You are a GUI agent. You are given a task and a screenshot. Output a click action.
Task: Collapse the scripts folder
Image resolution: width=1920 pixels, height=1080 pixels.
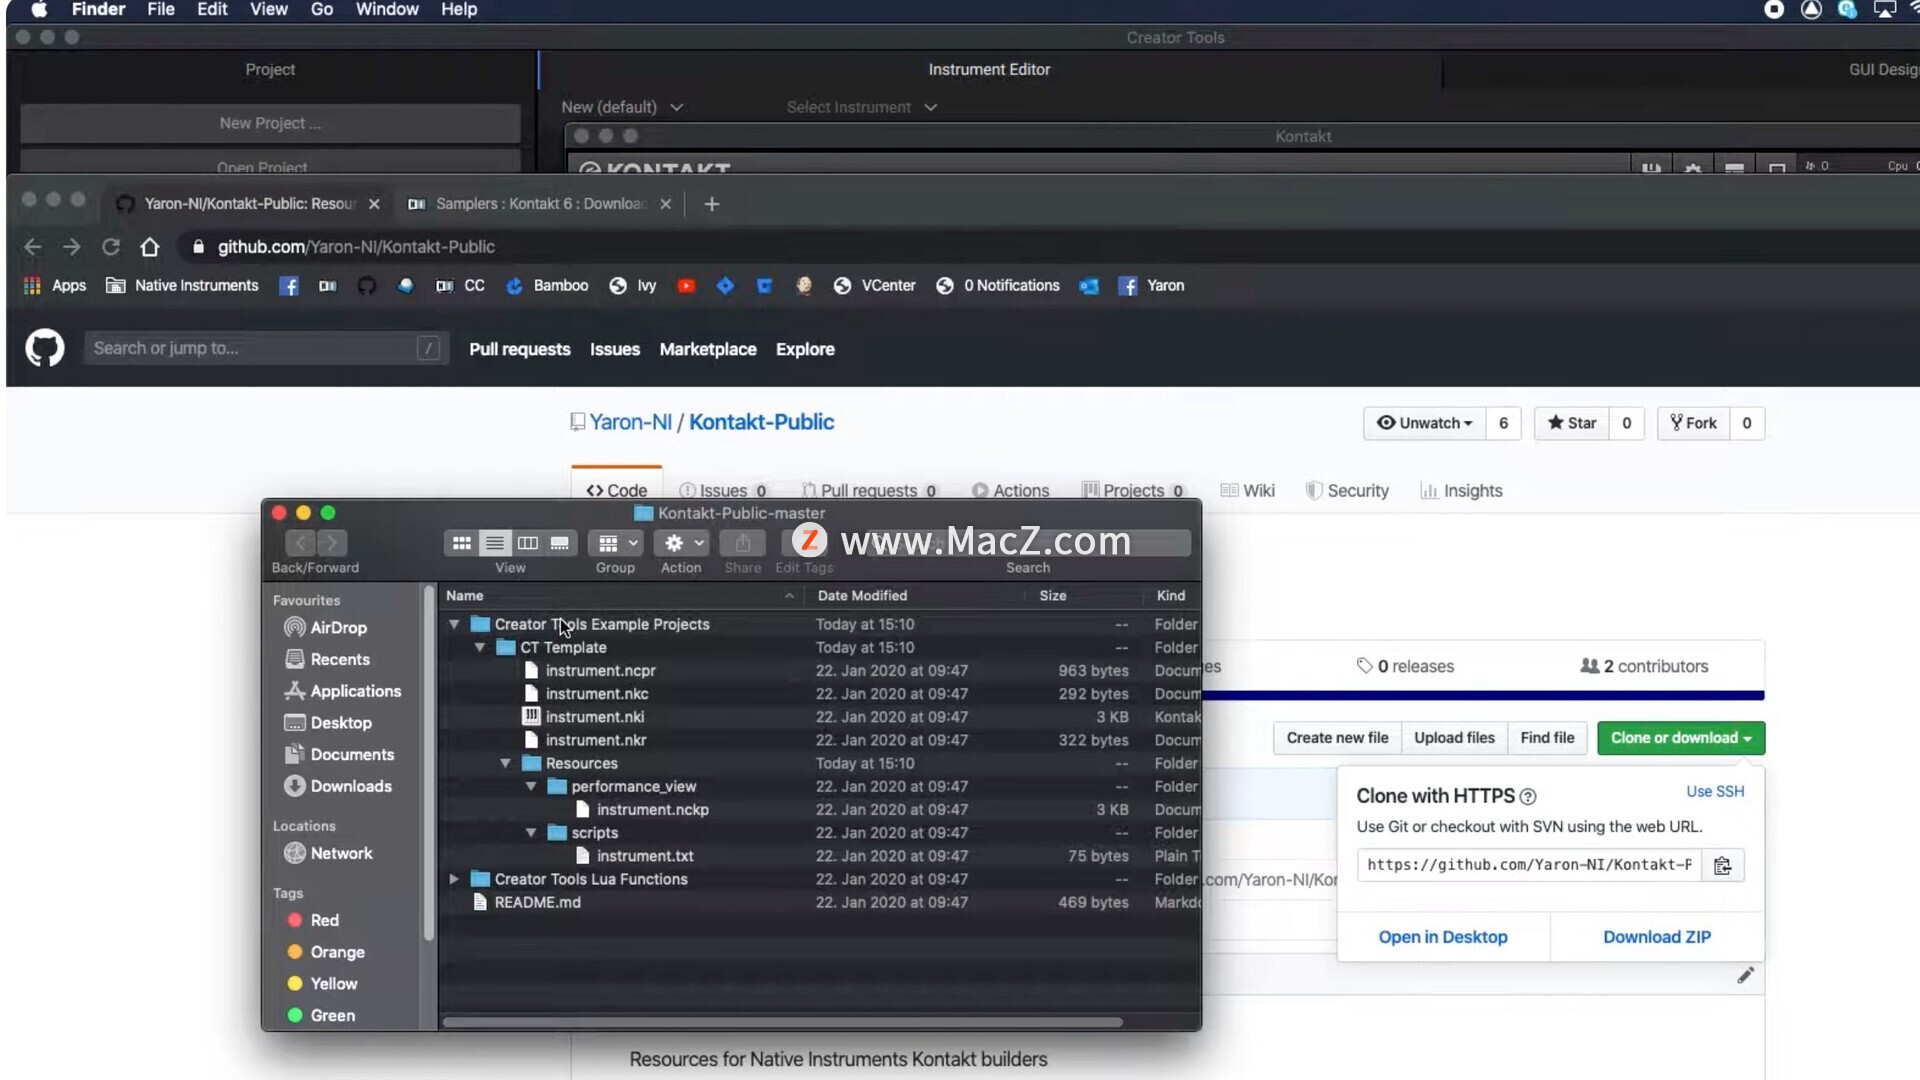[x=531, y=833]
